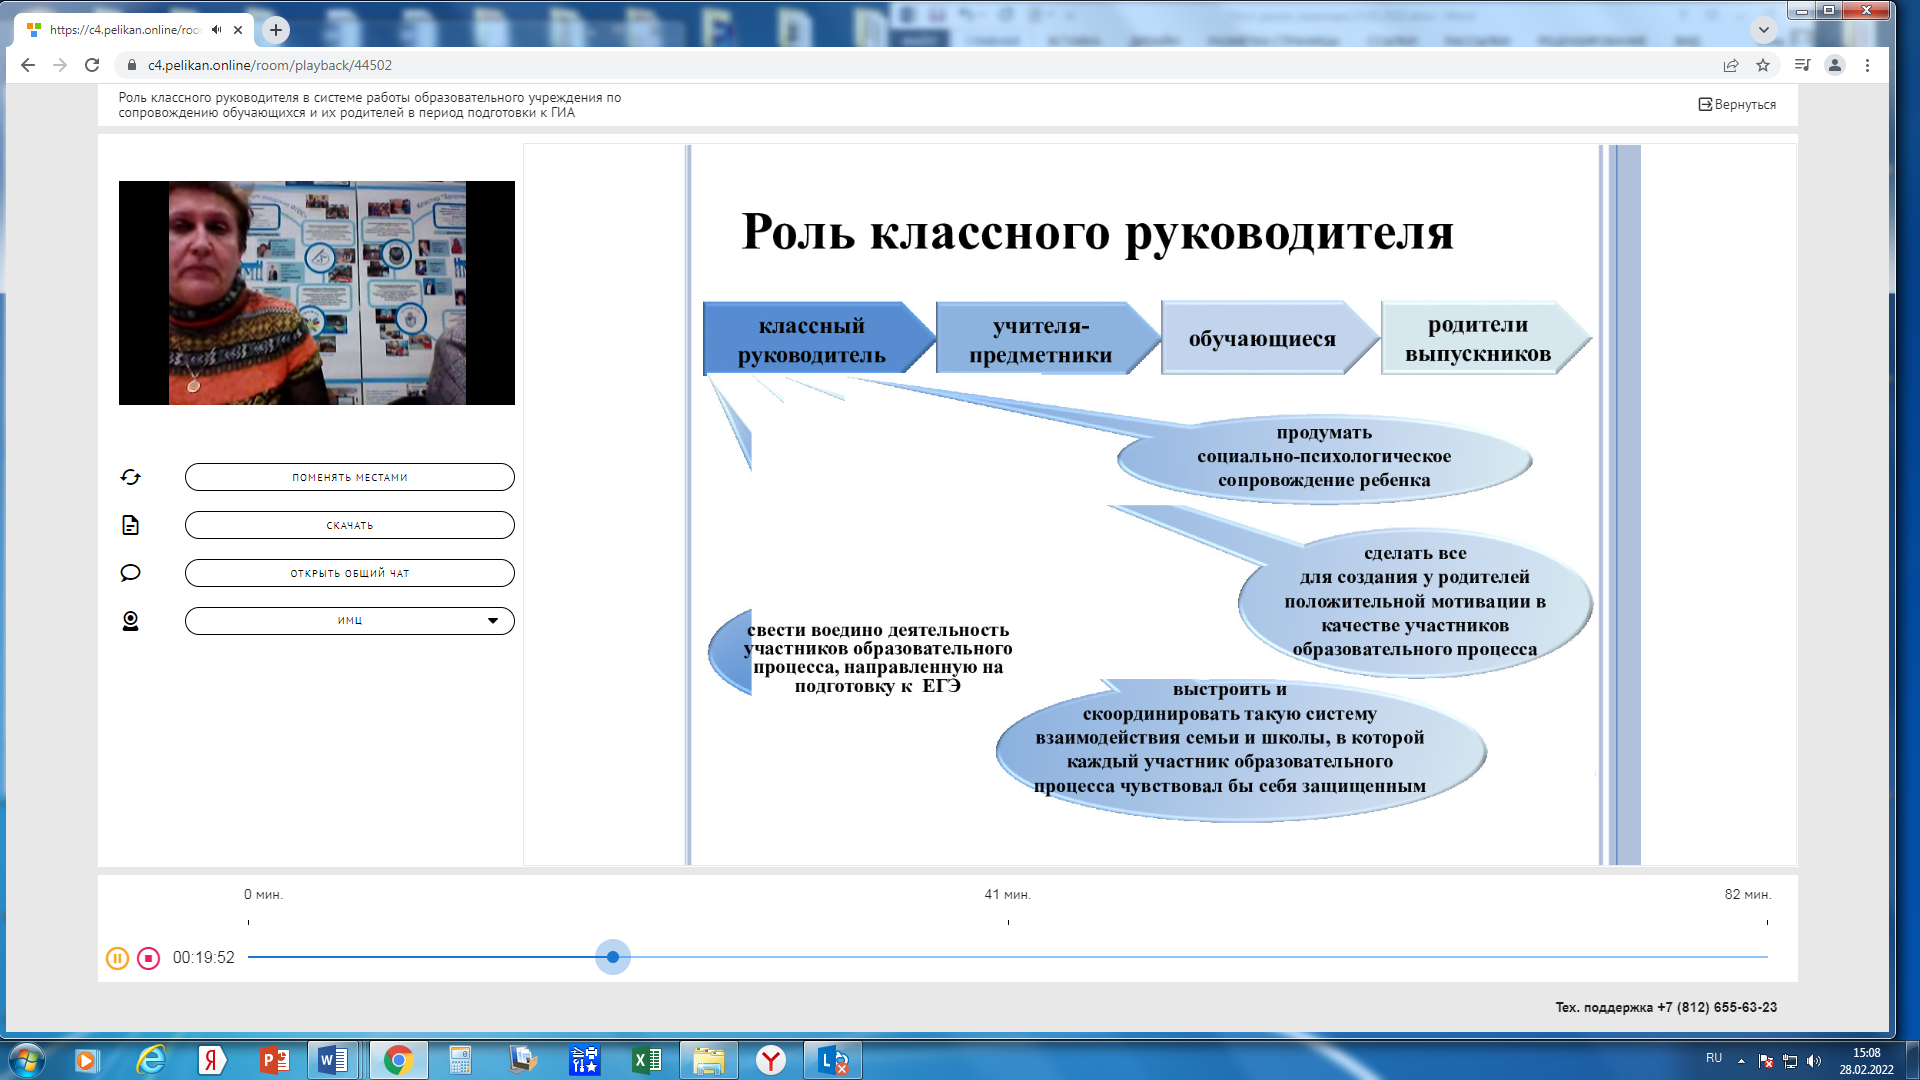Stop playback with the red stop button

149,958
